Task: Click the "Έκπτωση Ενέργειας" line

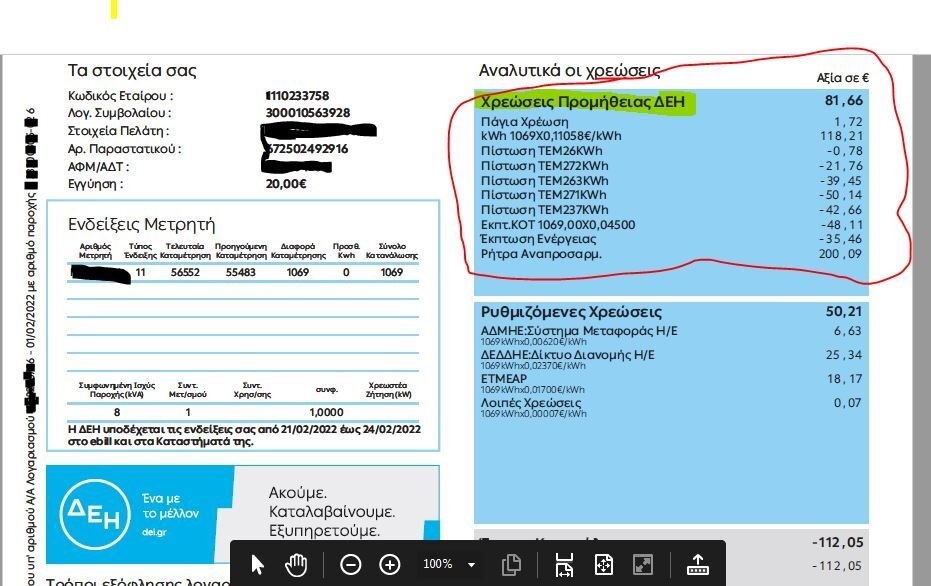Action: pyautogui.click(x=539, y=239)
